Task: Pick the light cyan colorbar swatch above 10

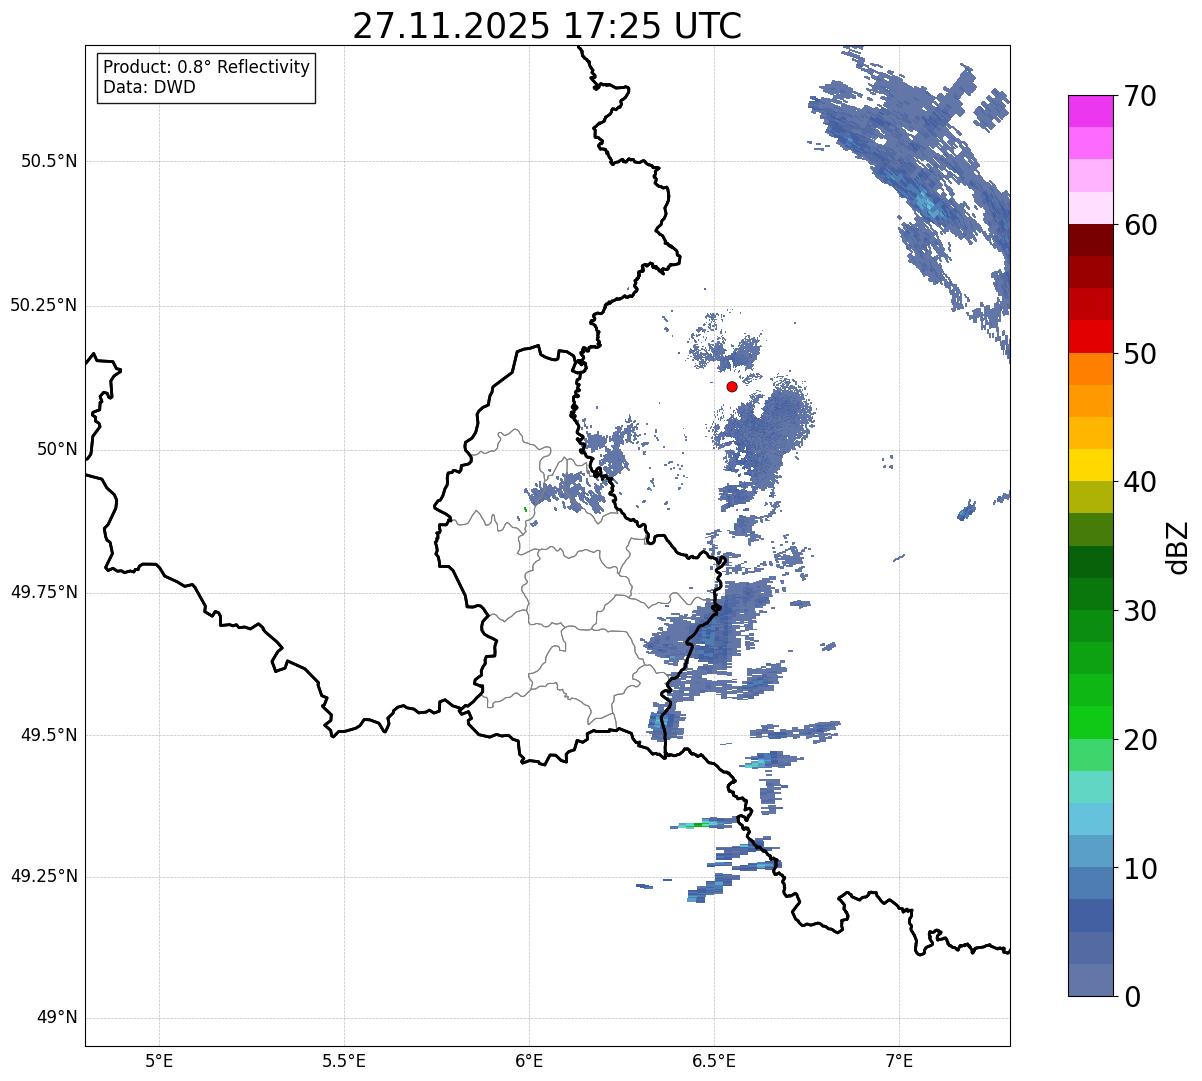Action: pyautogui.click(x=1091, y=819)
